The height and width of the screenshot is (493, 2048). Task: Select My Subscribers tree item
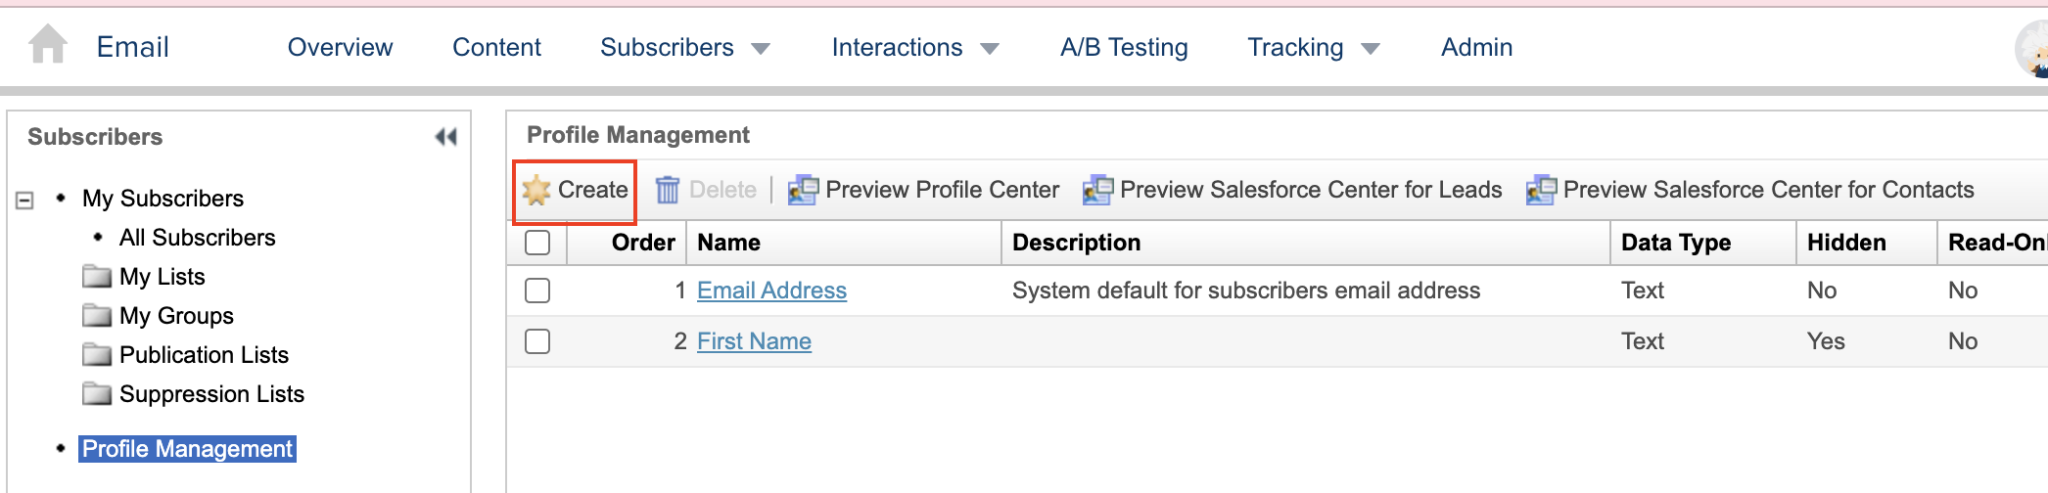163,198
